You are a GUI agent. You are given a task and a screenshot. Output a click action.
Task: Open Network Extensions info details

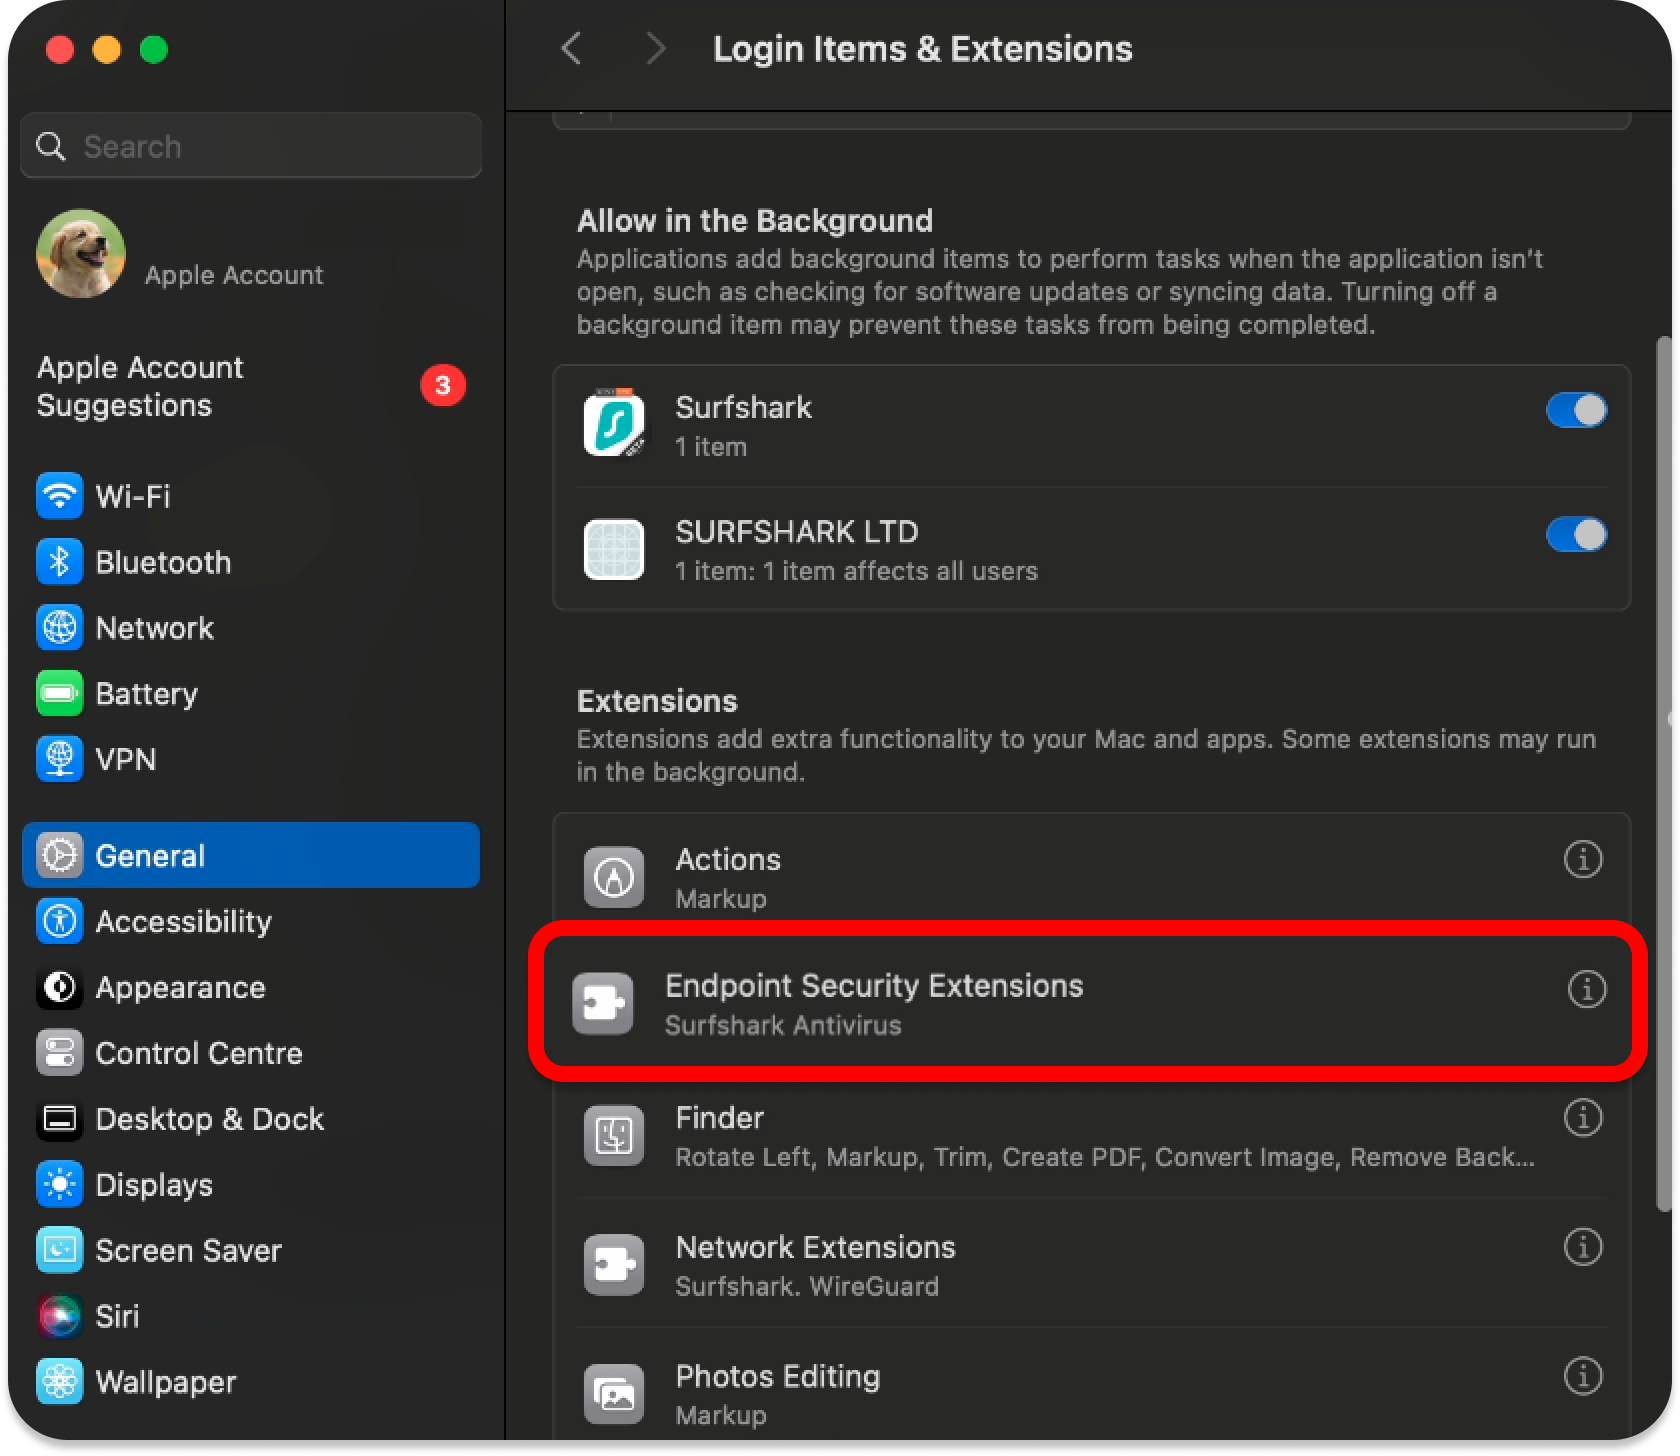1582,1247
